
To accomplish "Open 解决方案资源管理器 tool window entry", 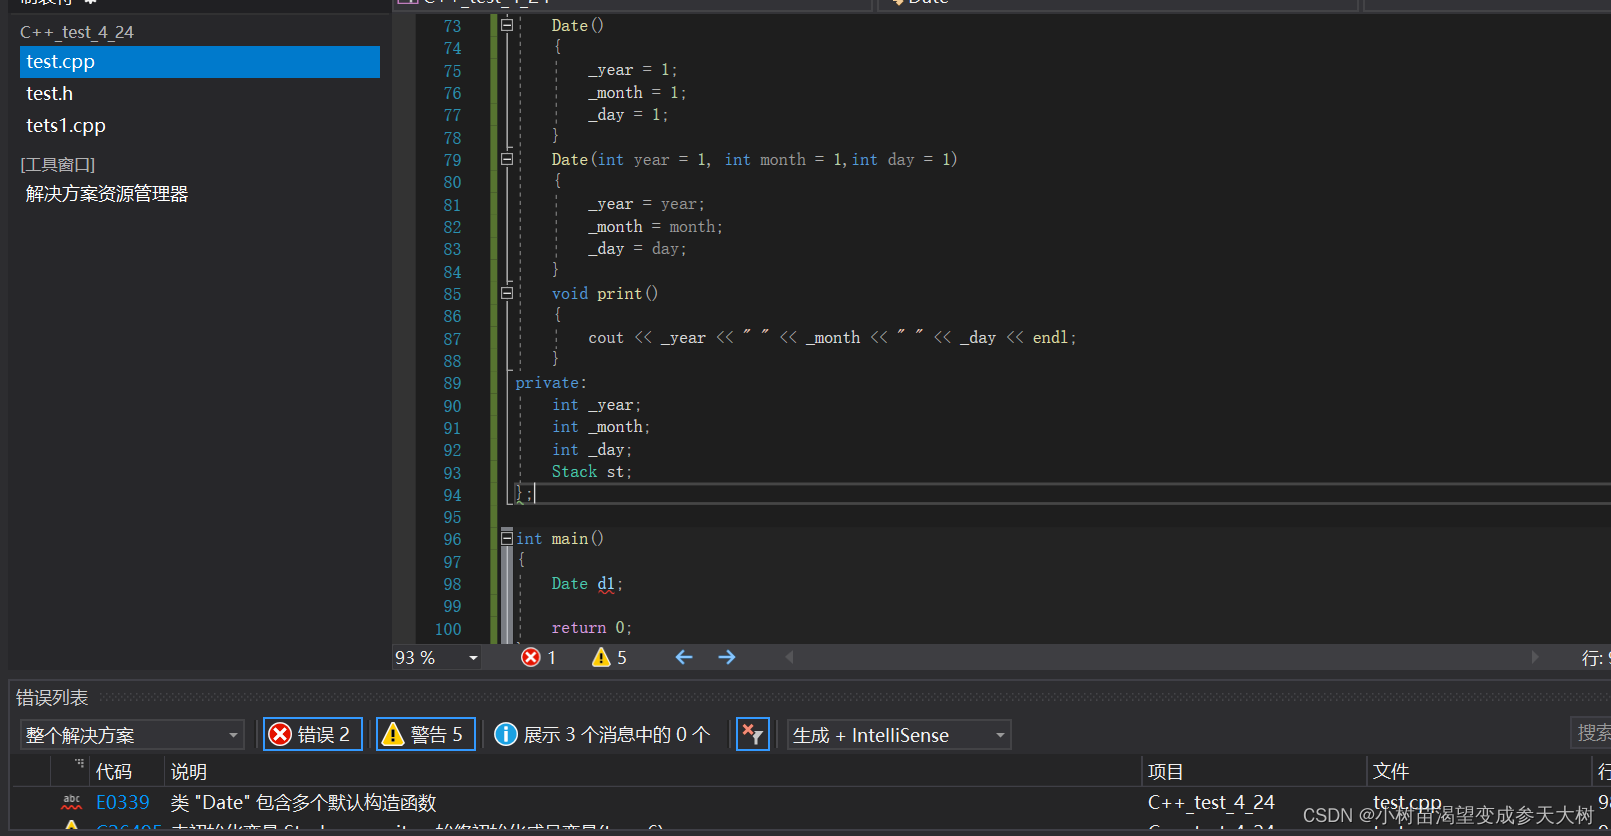I will click(x=107, y=194).
